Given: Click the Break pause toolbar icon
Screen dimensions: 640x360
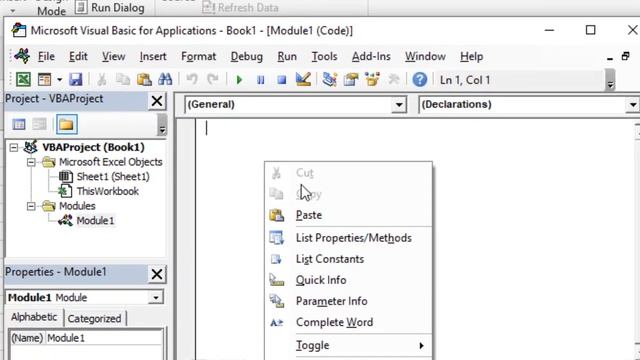Looking at the screenshot, I should (260, 80).
